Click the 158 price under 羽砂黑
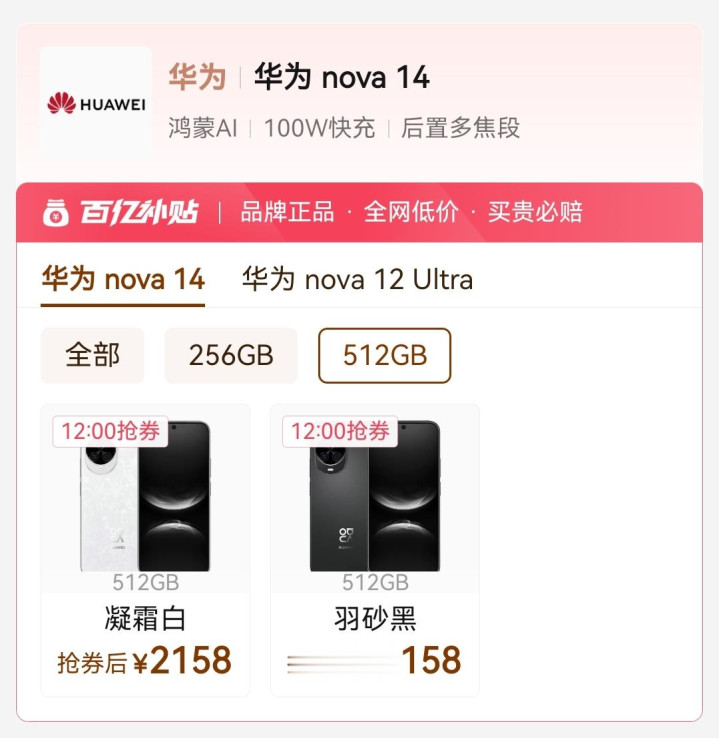Screen dimensions: 719x742 pos(431,661)
